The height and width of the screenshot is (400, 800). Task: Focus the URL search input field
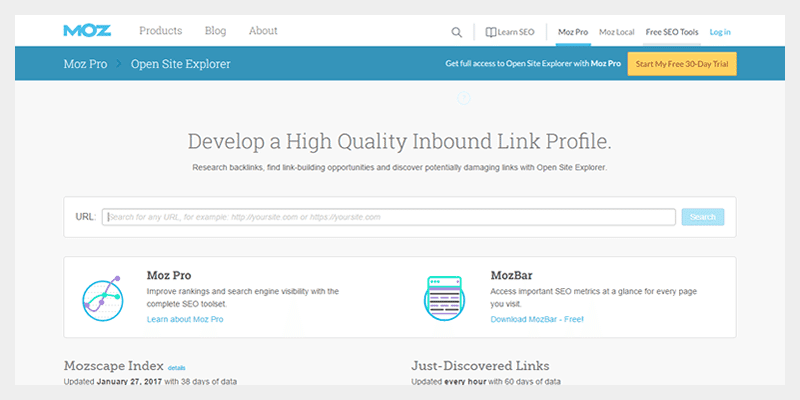coord(388,217)
